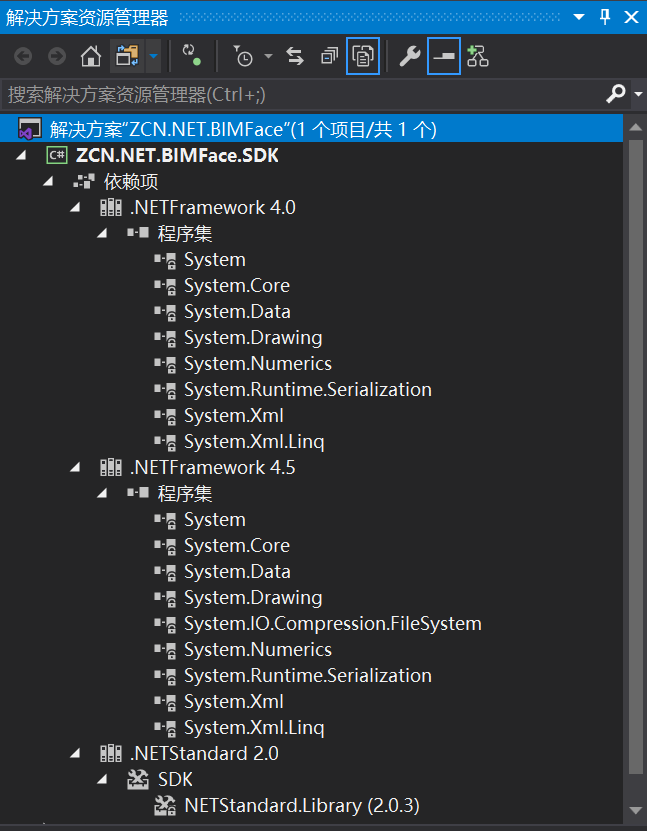This screenshot has height=831, width=647.
Task: Click the search magnifier icon
Action: (614, 94)
